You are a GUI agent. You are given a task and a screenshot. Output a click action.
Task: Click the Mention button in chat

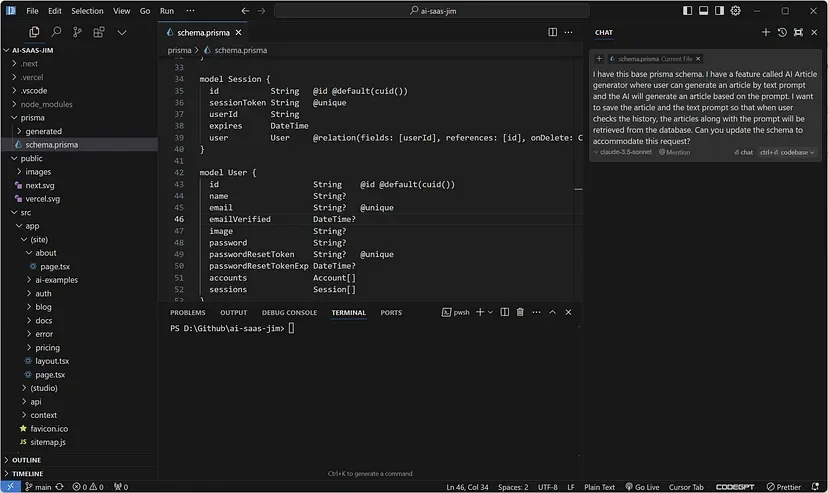pyautogui.click(x=677, y=152)
